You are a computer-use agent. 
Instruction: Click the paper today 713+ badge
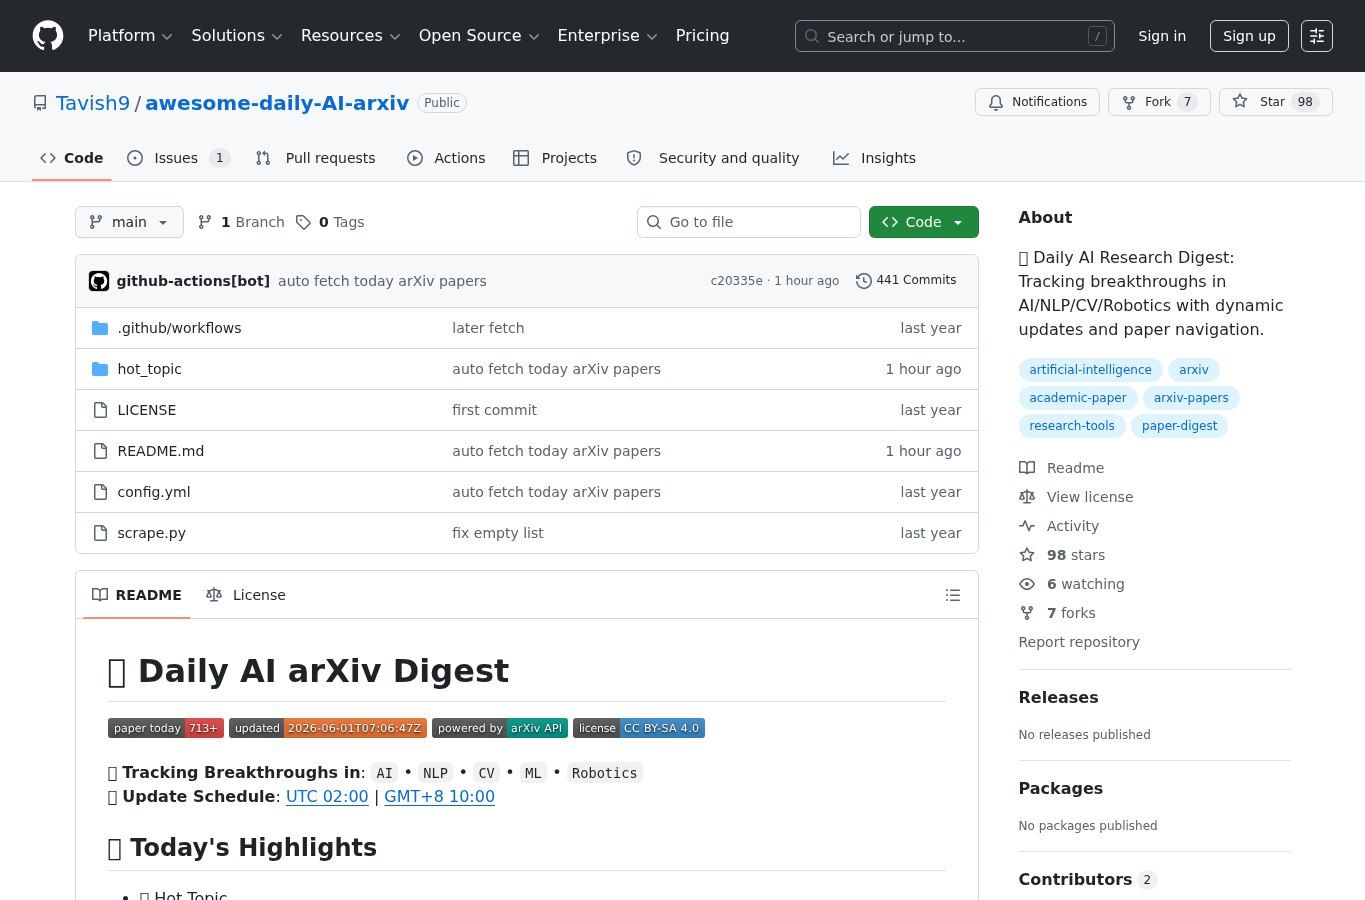pos(166,728)
